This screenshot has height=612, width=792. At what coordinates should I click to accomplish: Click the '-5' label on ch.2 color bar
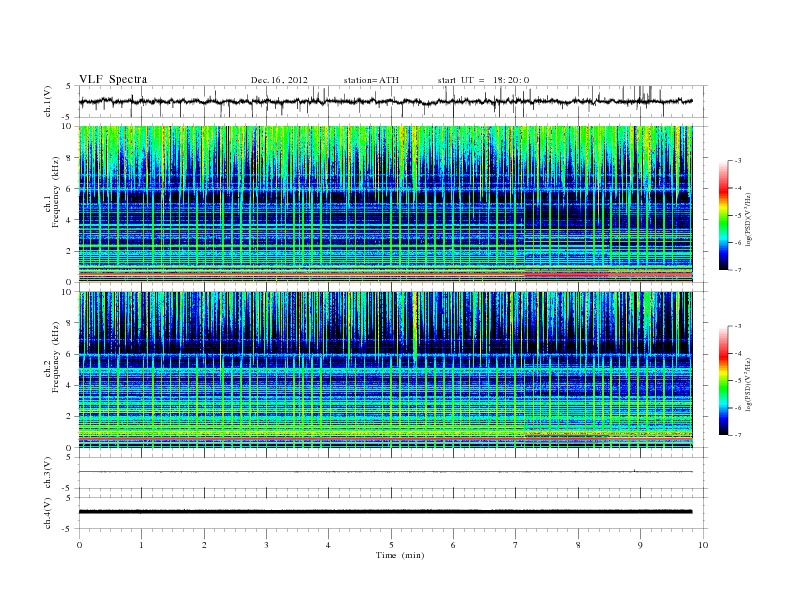tap(737, 381)
